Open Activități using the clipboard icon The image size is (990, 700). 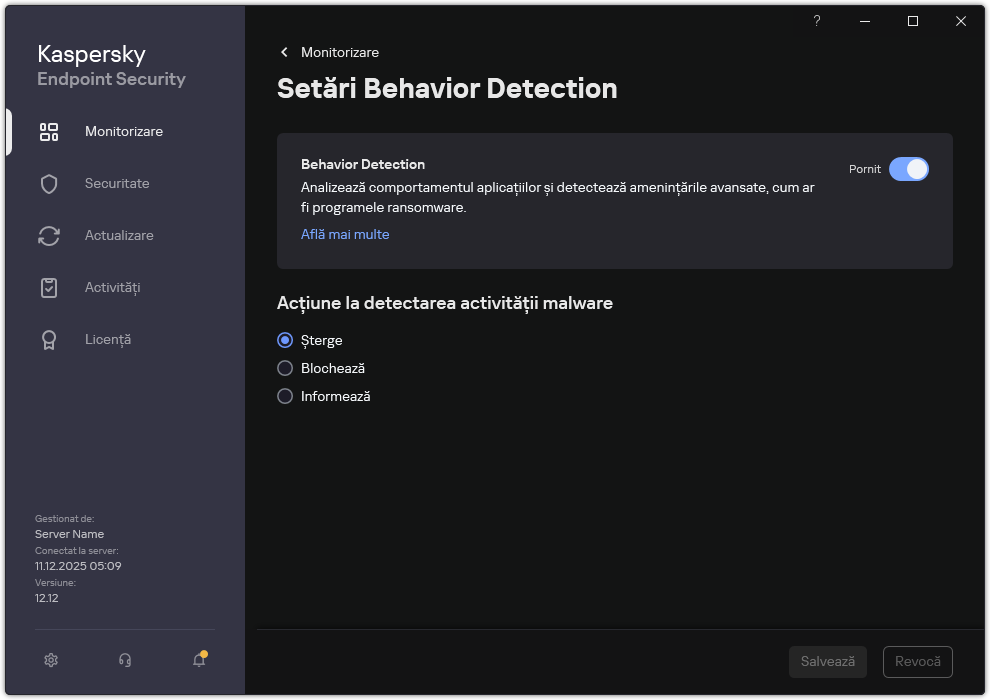[x=49, y=287]
